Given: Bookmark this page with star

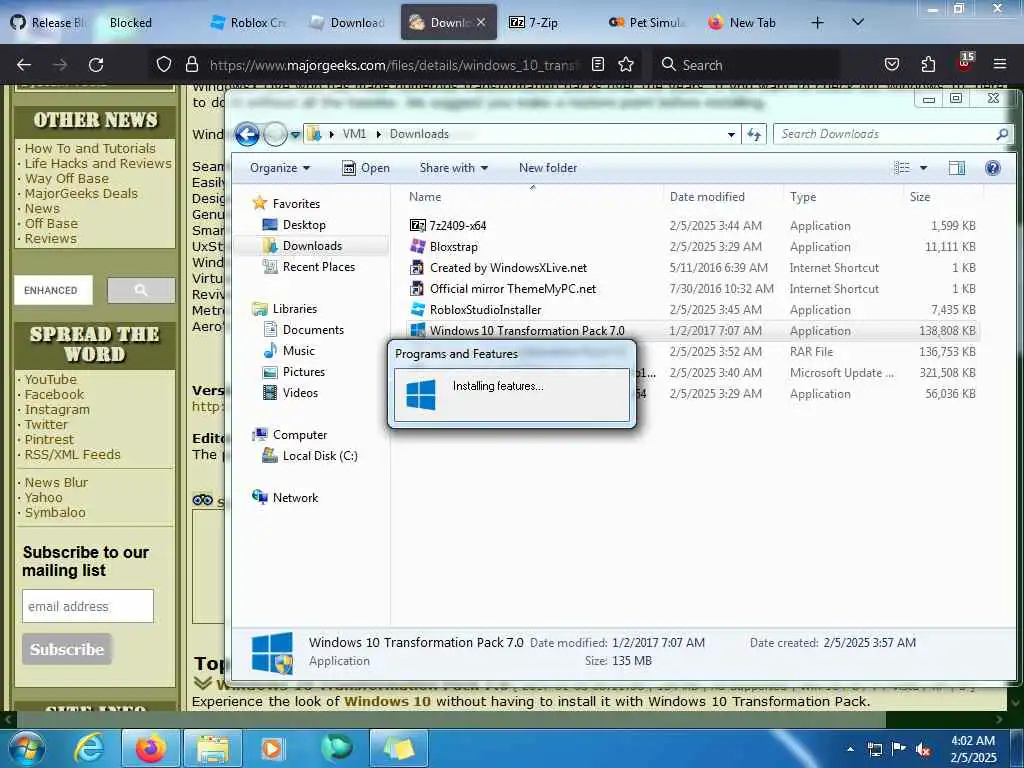Looking at the screenshot, I should point(626,64).
